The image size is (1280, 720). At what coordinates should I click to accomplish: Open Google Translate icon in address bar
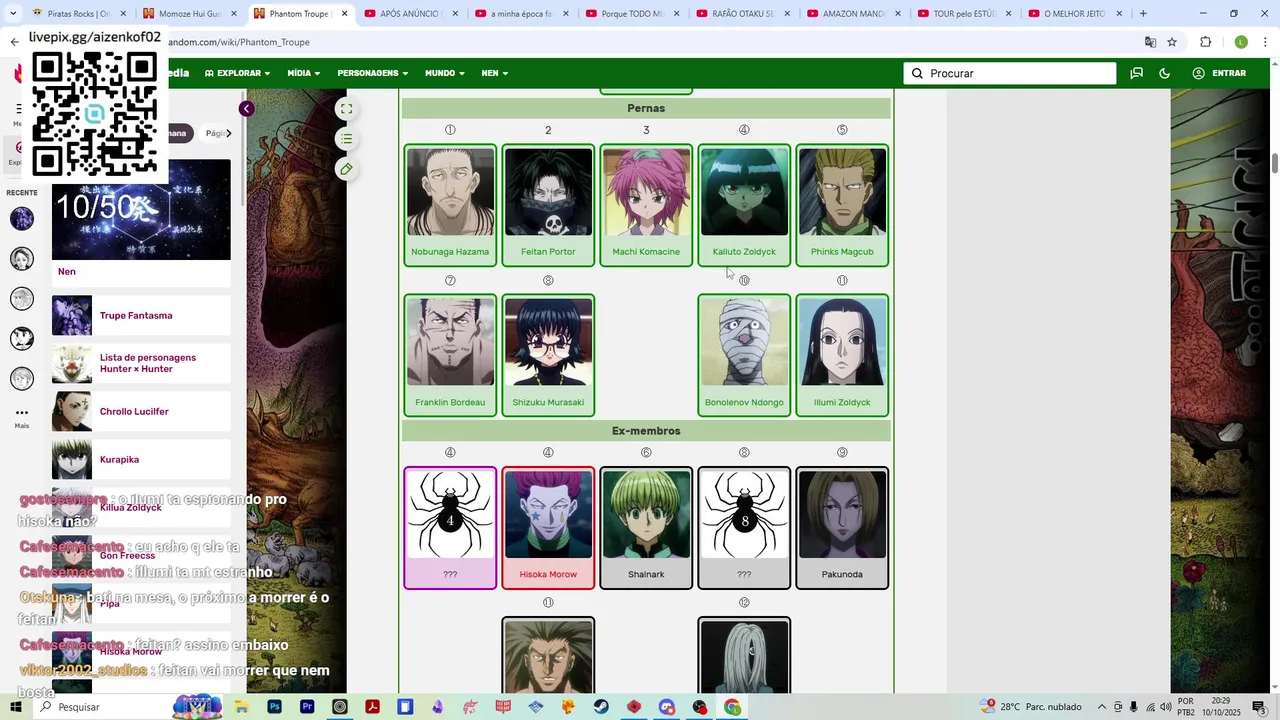[x=1150, y=42]
